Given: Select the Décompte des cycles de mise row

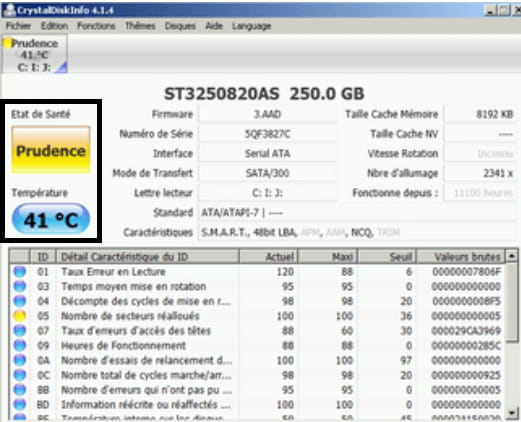Looking at the screenshot, I should point(257,301).
